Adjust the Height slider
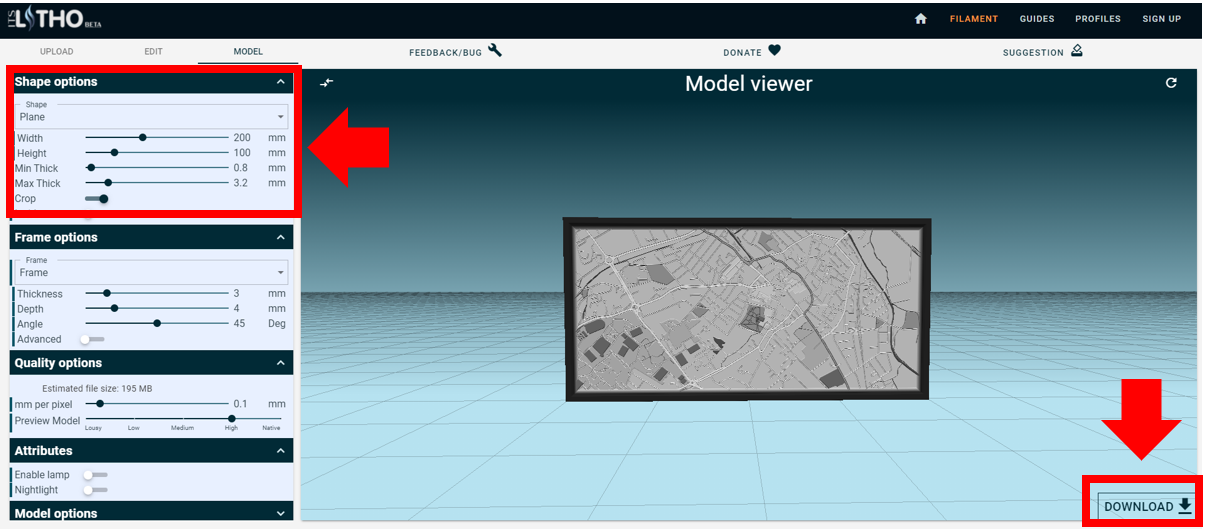This screenshot has width=1205, height=529. pos(157,153)
